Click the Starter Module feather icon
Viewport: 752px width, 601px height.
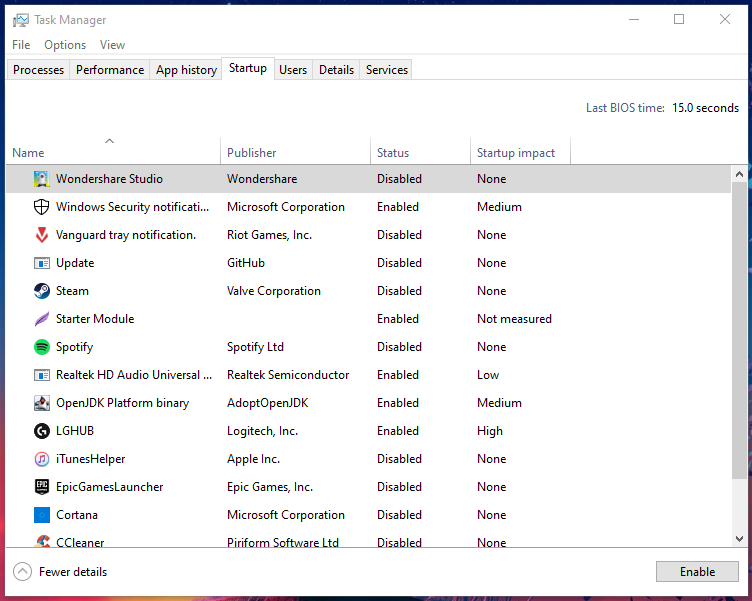42,319
